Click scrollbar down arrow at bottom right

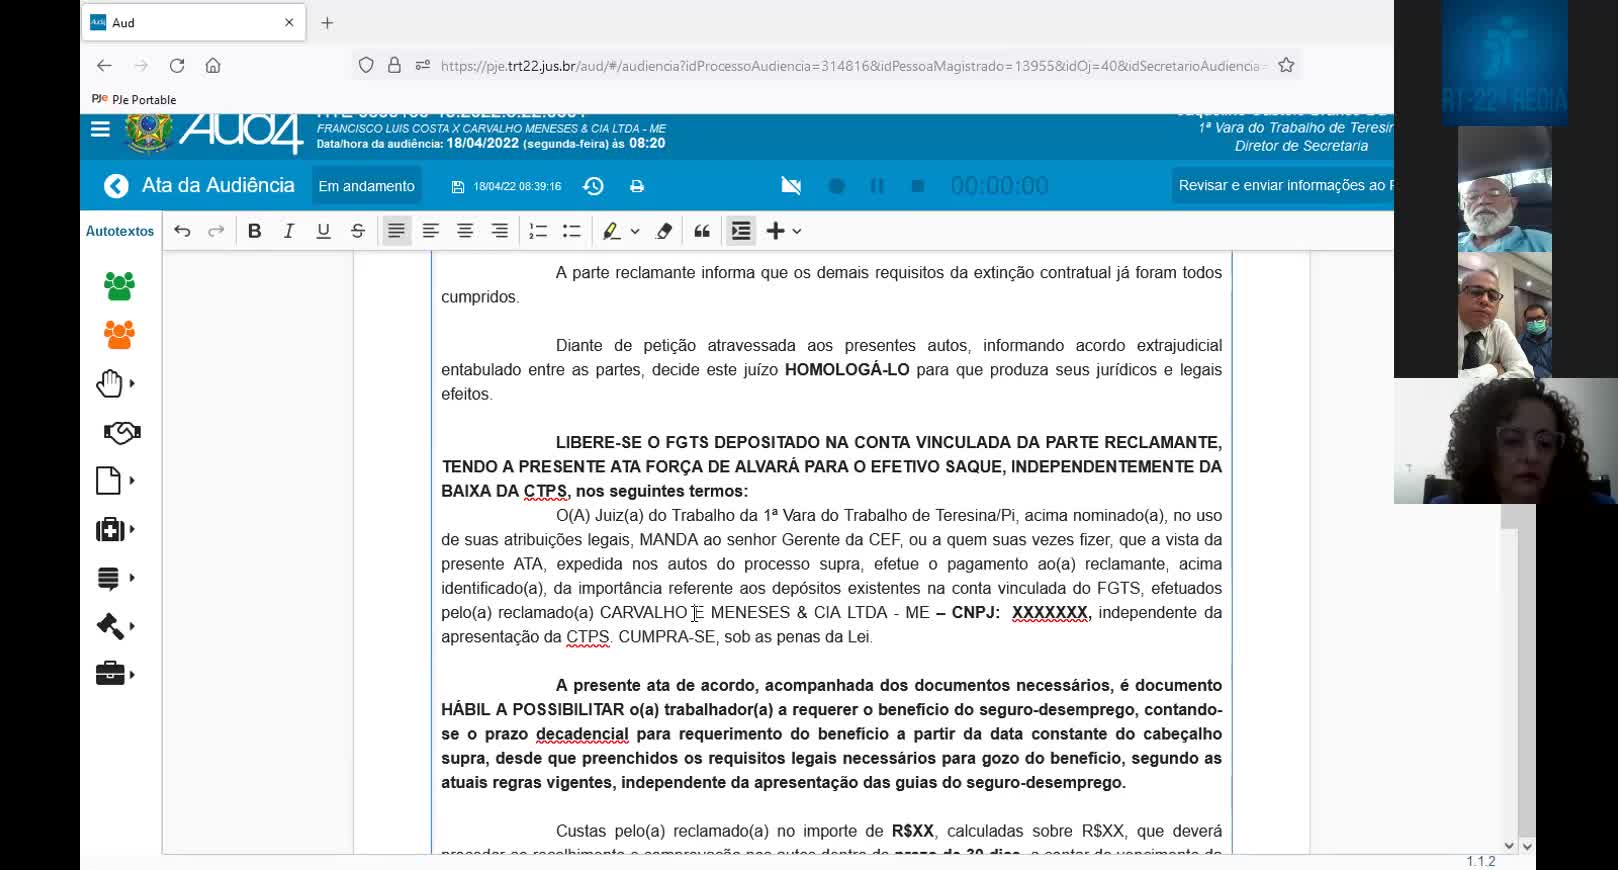pos(1526,846)
